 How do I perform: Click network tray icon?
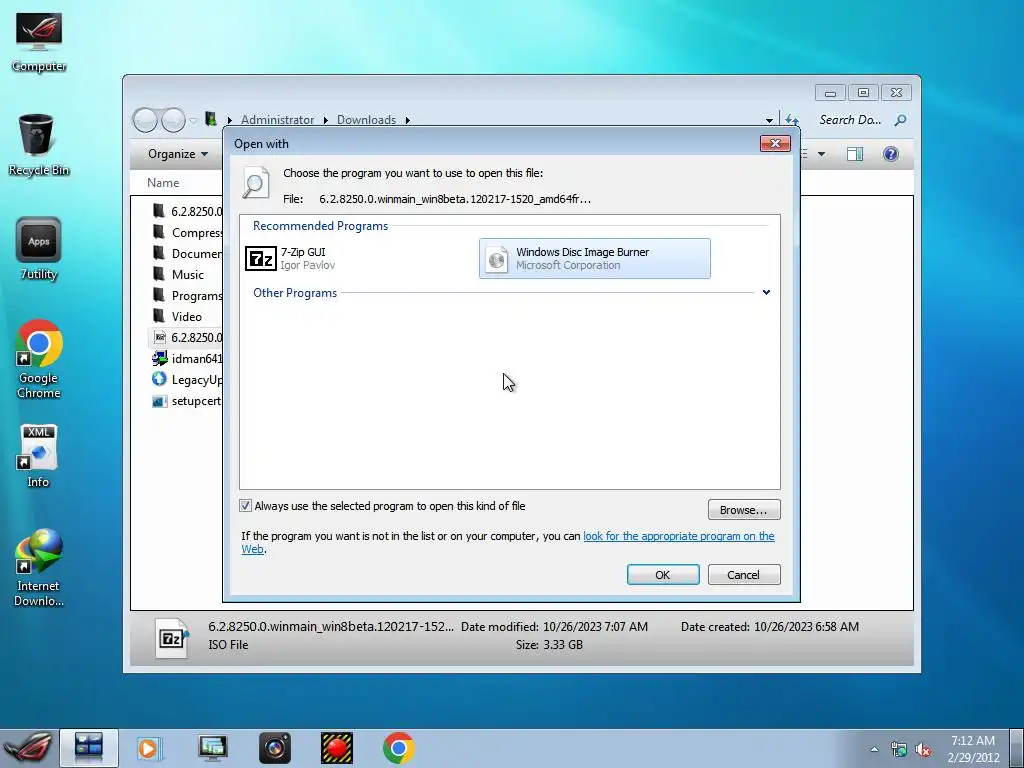(x=899, y=749)
